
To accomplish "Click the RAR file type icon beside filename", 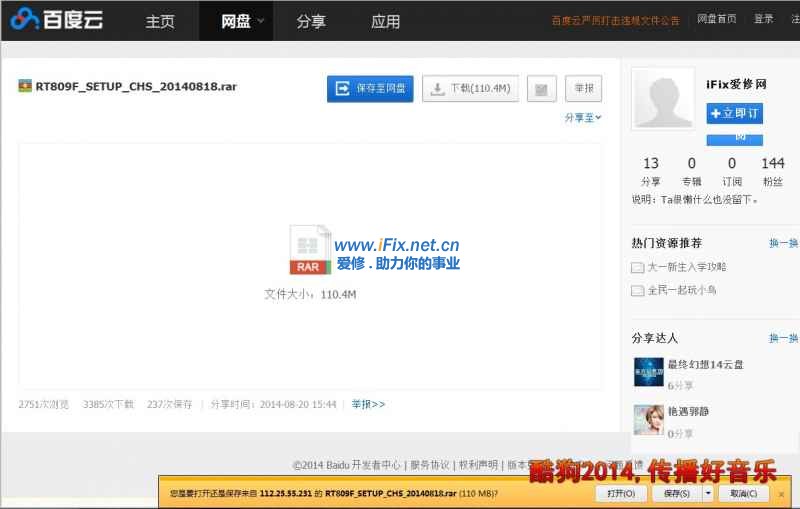I will click(25, 86).
